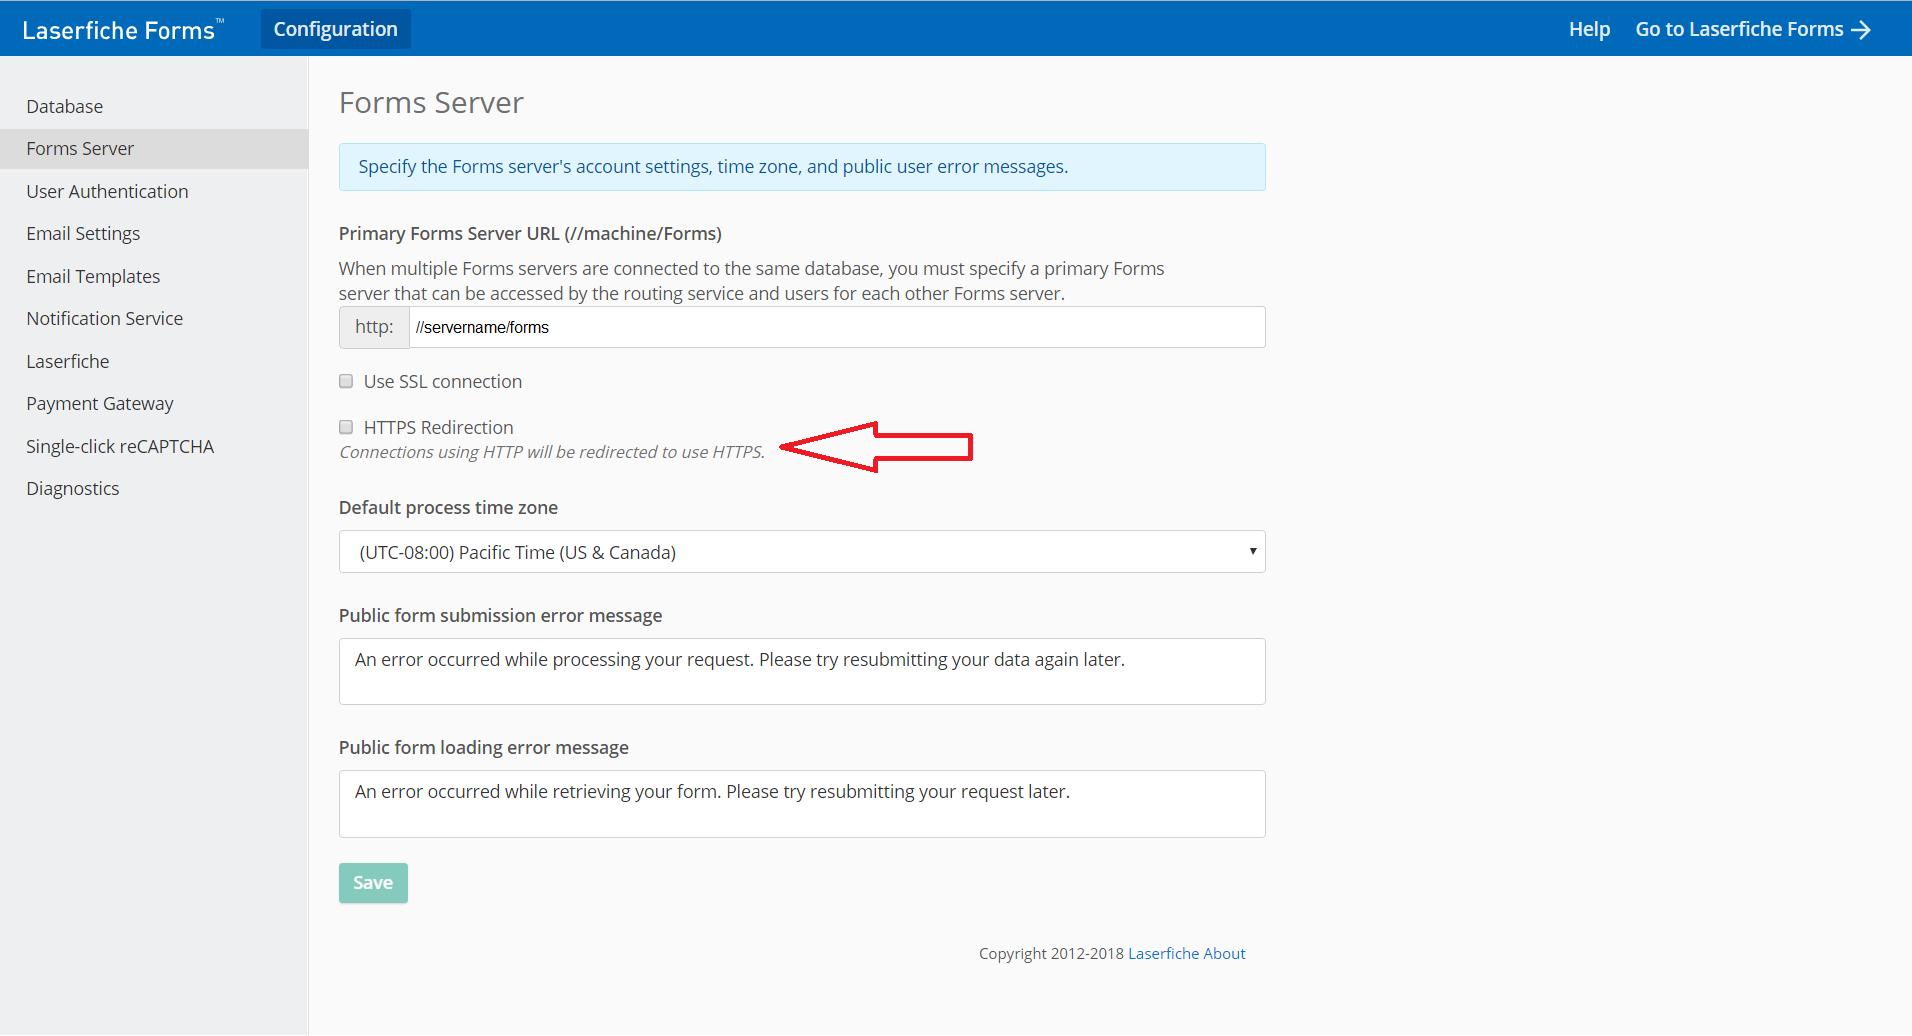Enable the Use SSL connection checkbox
The height and width of the screenshot is (1036, 1912).
(x=346, y=381)
